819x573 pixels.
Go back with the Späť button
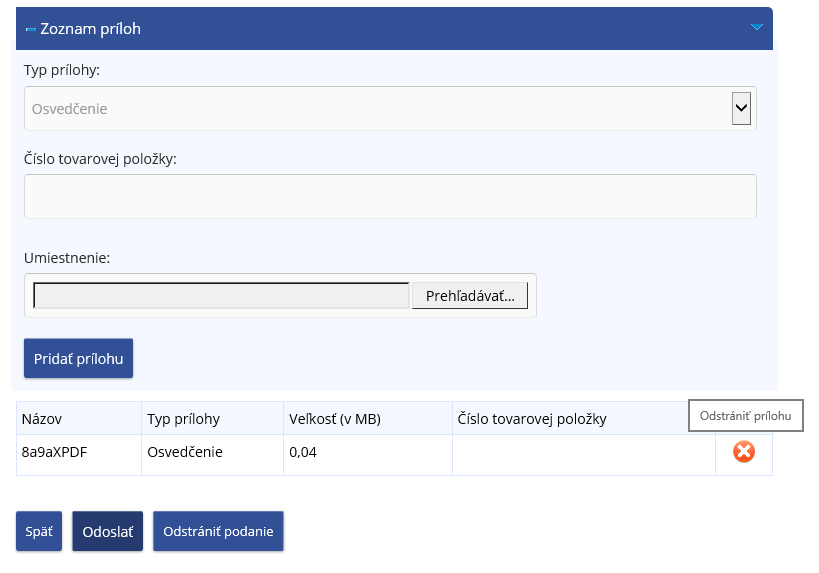[x=39, y=531]
